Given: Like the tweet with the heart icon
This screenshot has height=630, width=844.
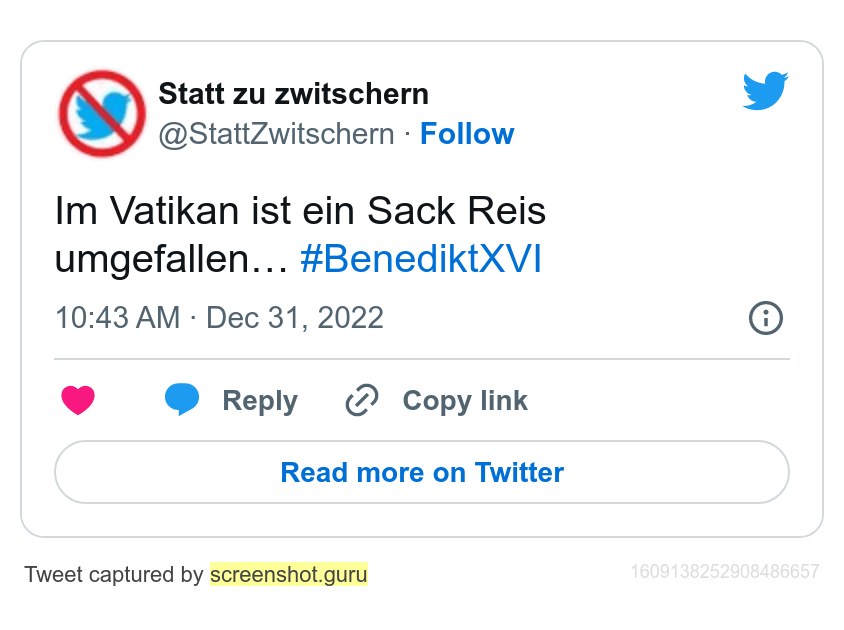Looking at the screenshot, I should click(x=78, y=401).
